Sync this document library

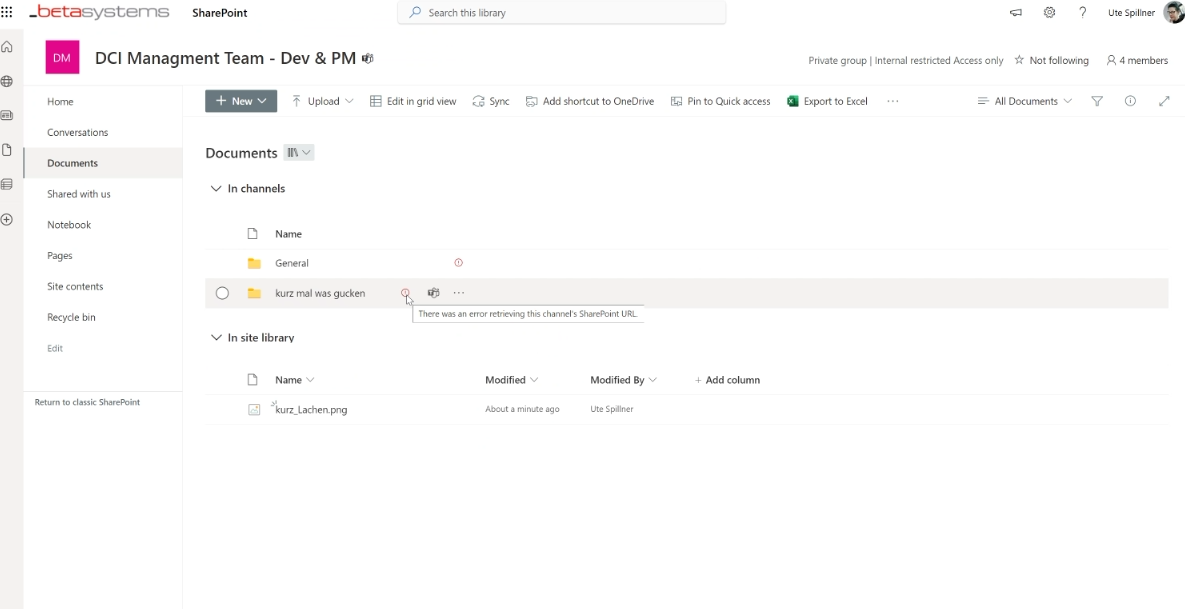[491, 100]
